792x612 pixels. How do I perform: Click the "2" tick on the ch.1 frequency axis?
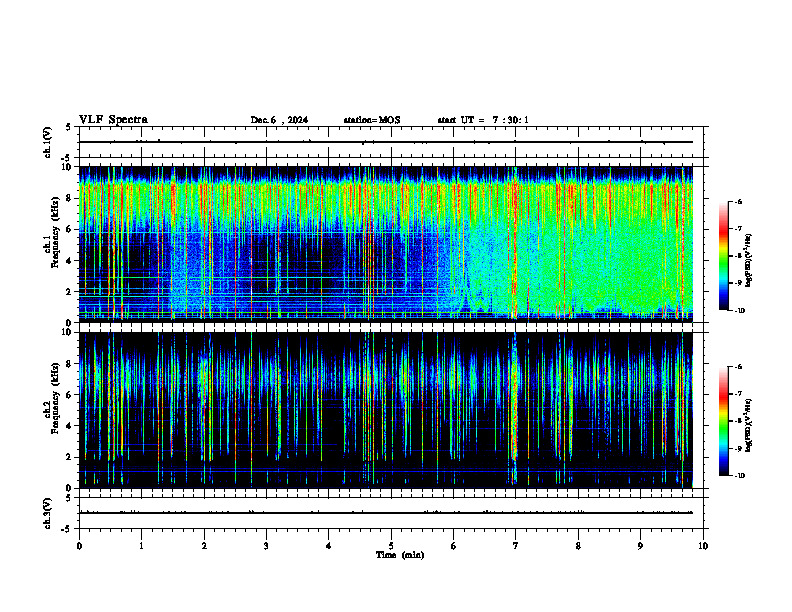71,292
